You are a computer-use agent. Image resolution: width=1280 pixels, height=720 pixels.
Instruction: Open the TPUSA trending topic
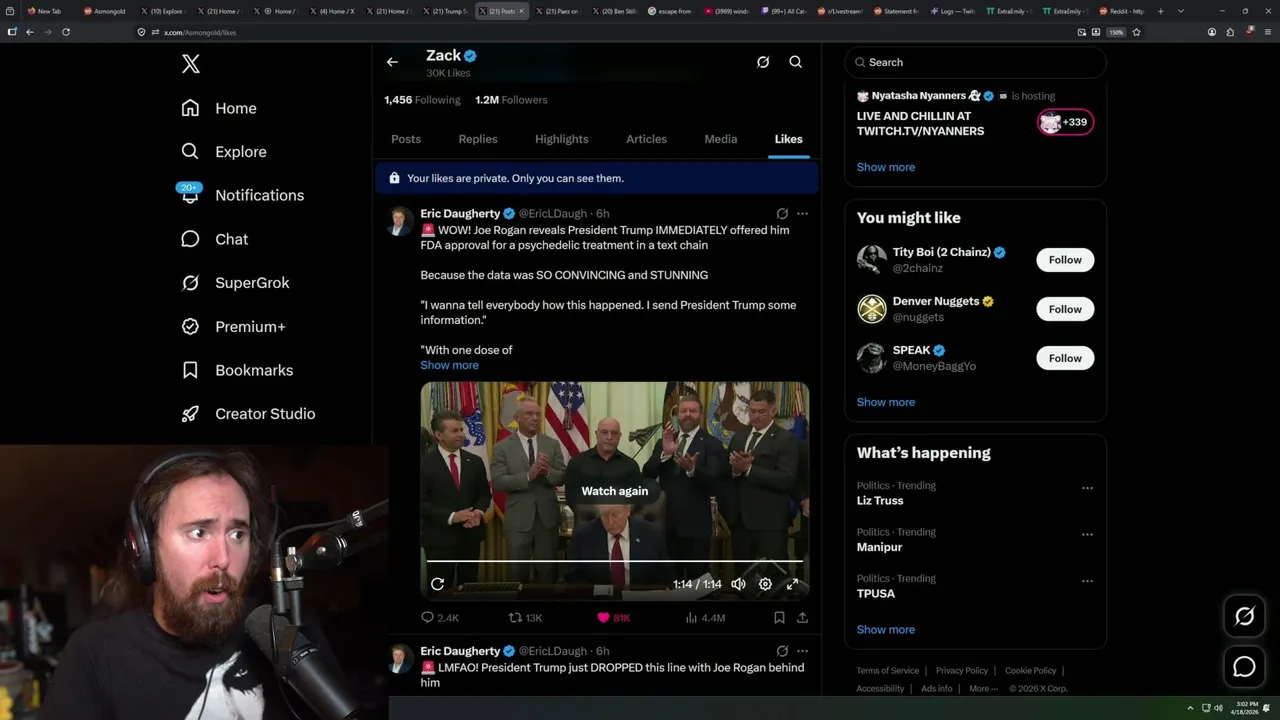point(875,594)
